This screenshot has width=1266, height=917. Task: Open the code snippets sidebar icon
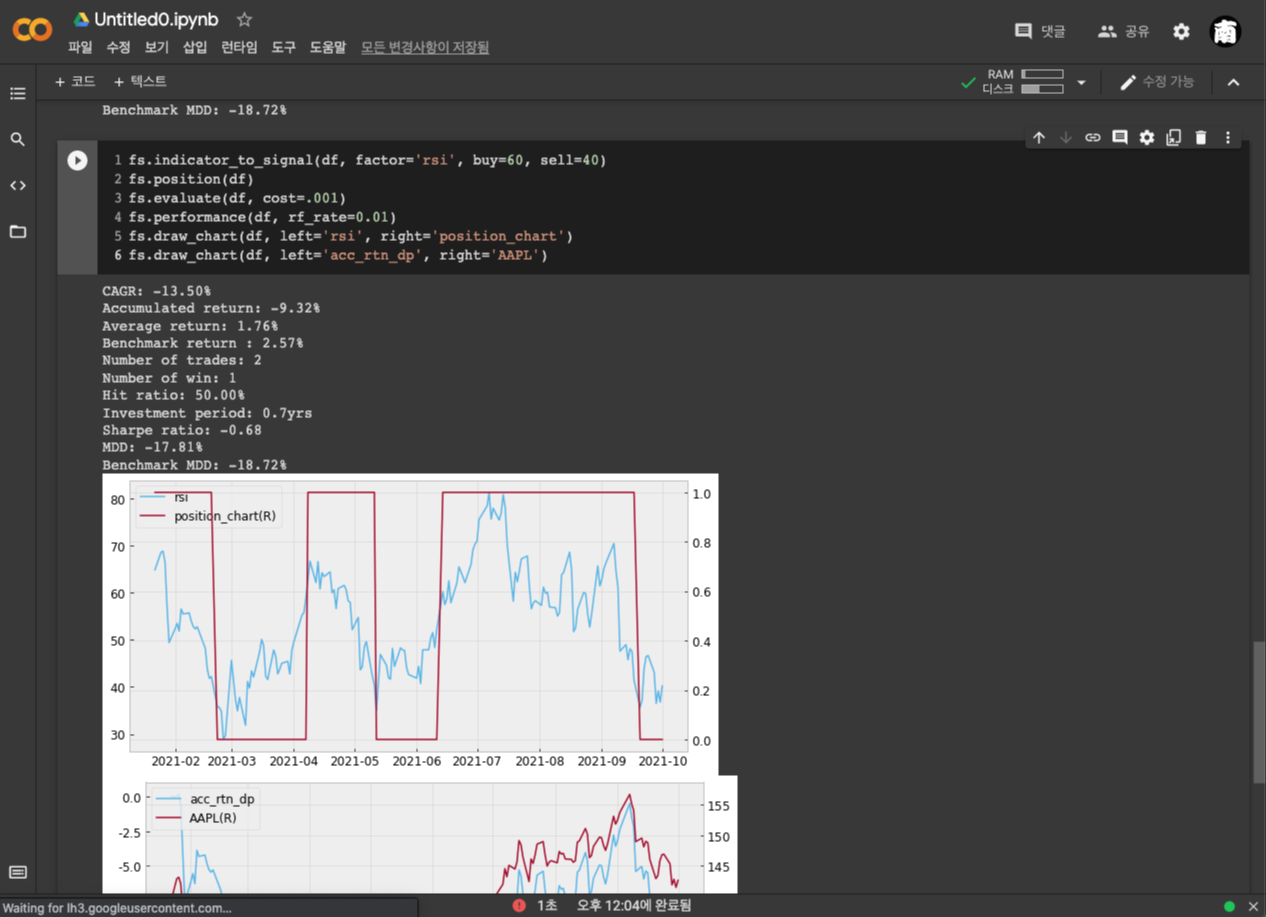[x=18, y=185]
